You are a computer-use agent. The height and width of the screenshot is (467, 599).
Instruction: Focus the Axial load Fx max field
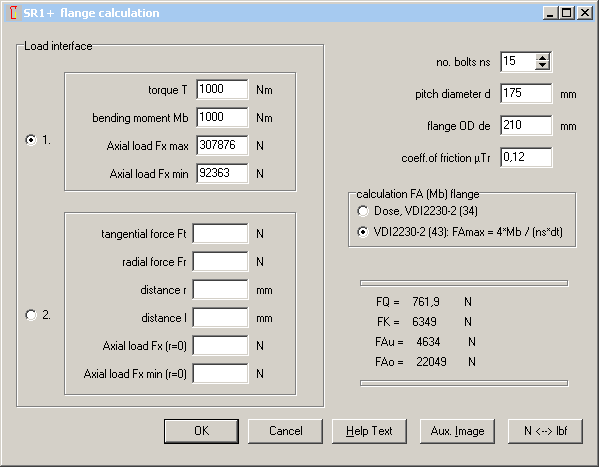pos(222,145)
